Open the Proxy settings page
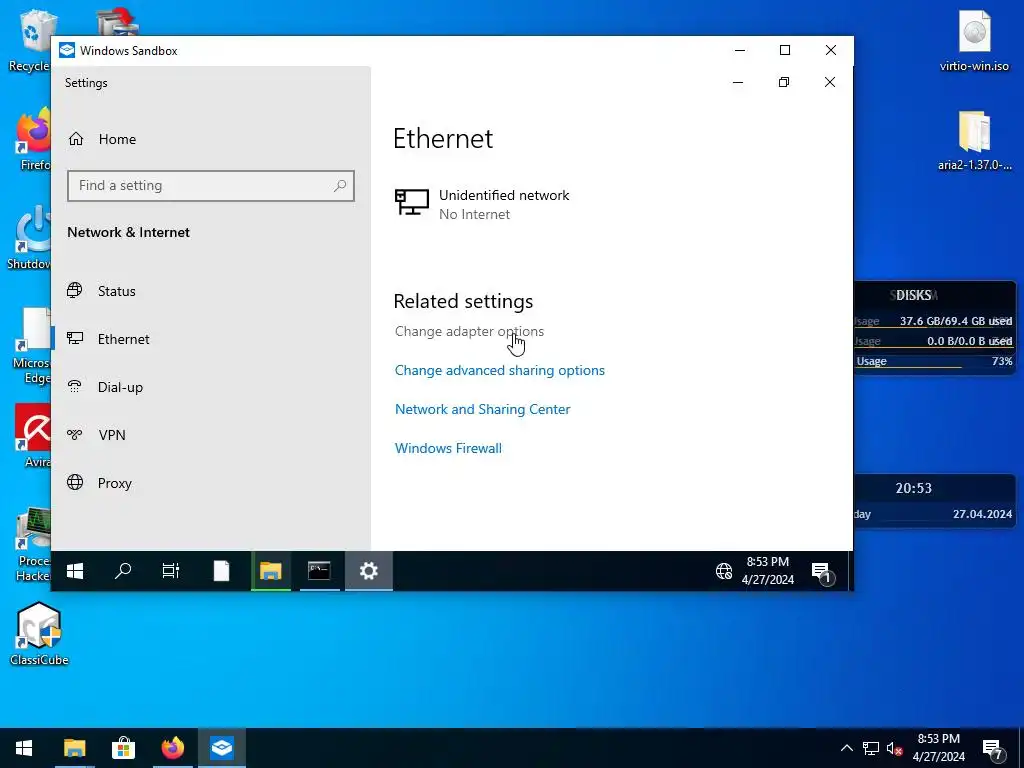 [x=100, y=483]
